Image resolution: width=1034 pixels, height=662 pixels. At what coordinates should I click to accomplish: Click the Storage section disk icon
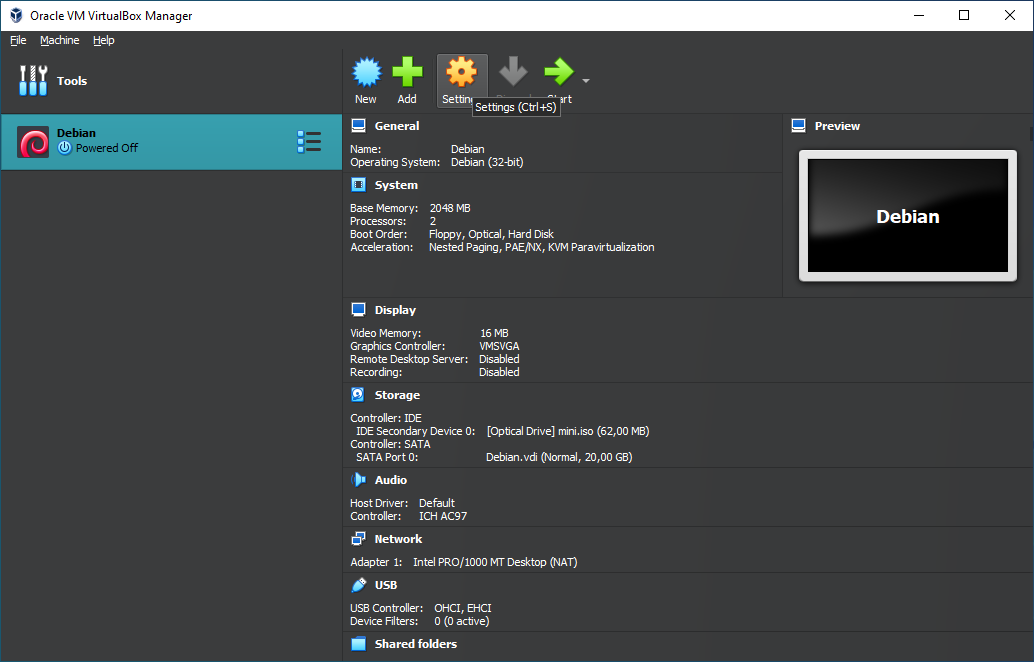[358, 394]
